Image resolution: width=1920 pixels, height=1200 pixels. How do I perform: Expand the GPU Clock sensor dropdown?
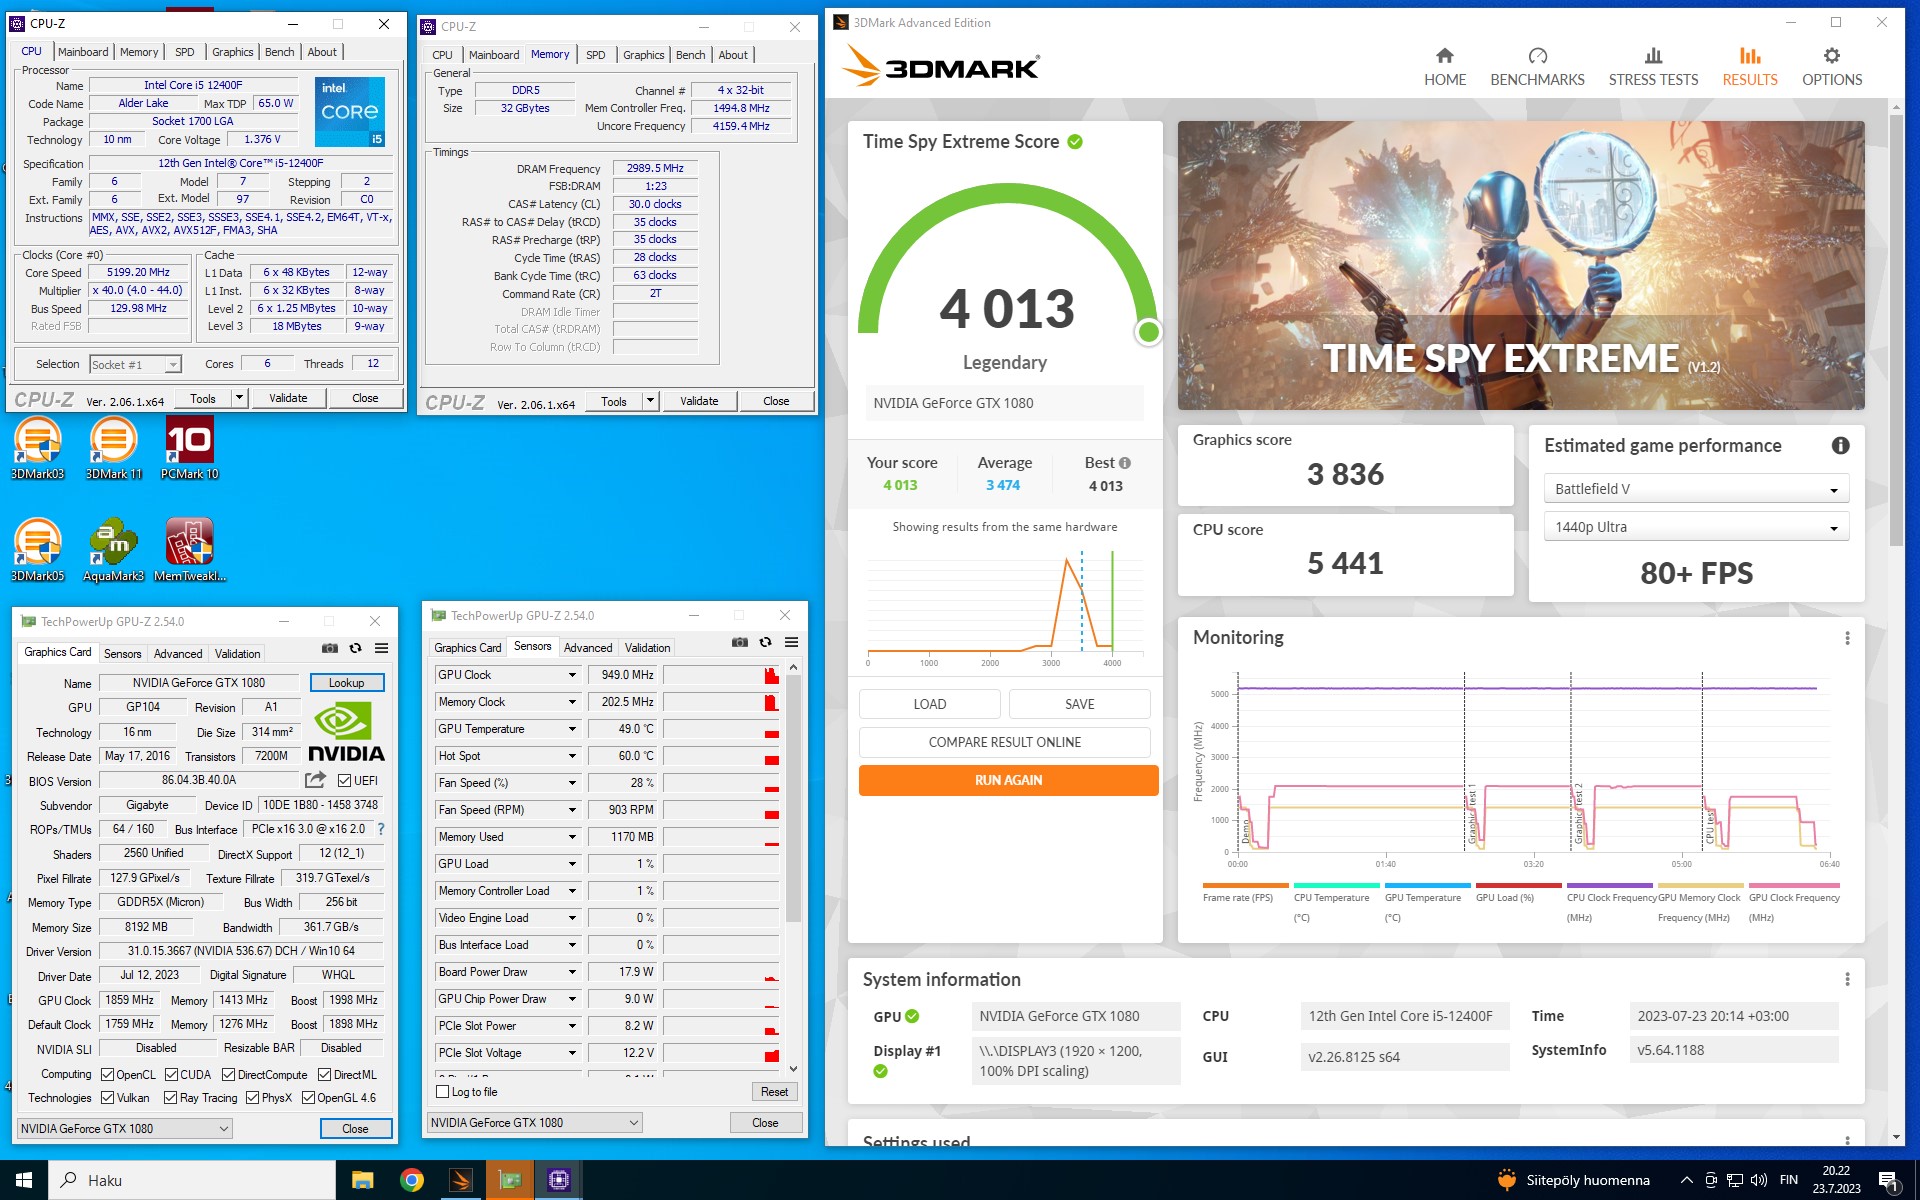click(x=572, y=675)
